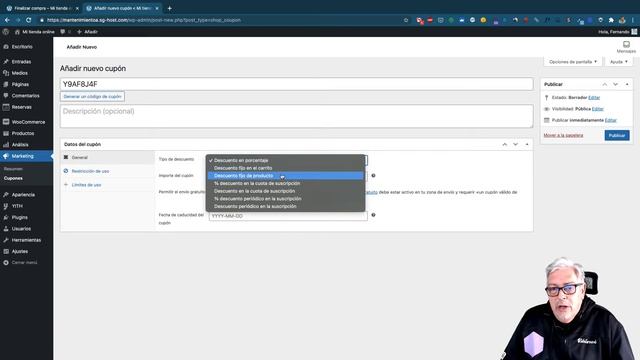Click the WordPress logo in admin bar
This screenshot has height=360, width=640.
[6, 31]
